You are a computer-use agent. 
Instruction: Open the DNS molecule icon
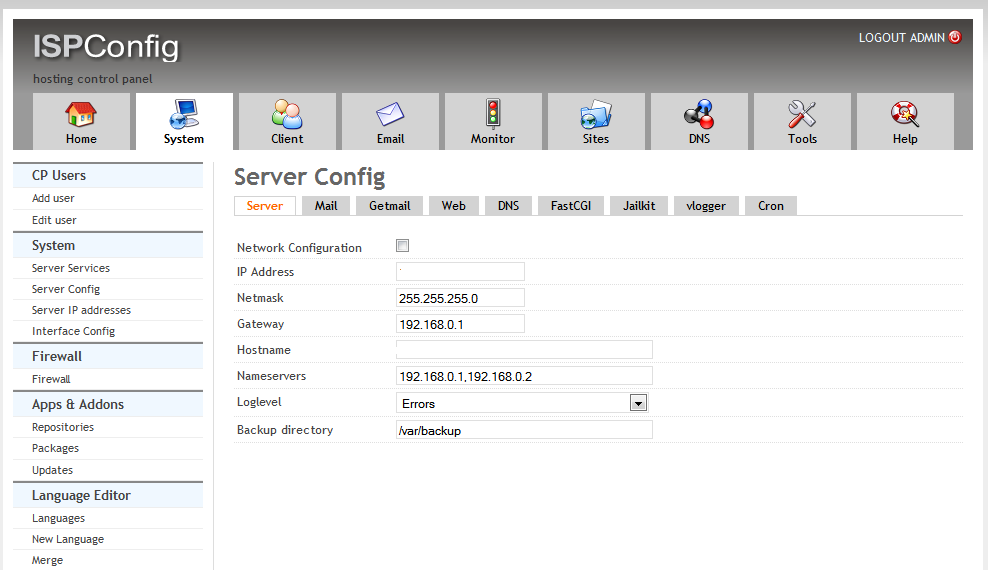coord(699,114)
